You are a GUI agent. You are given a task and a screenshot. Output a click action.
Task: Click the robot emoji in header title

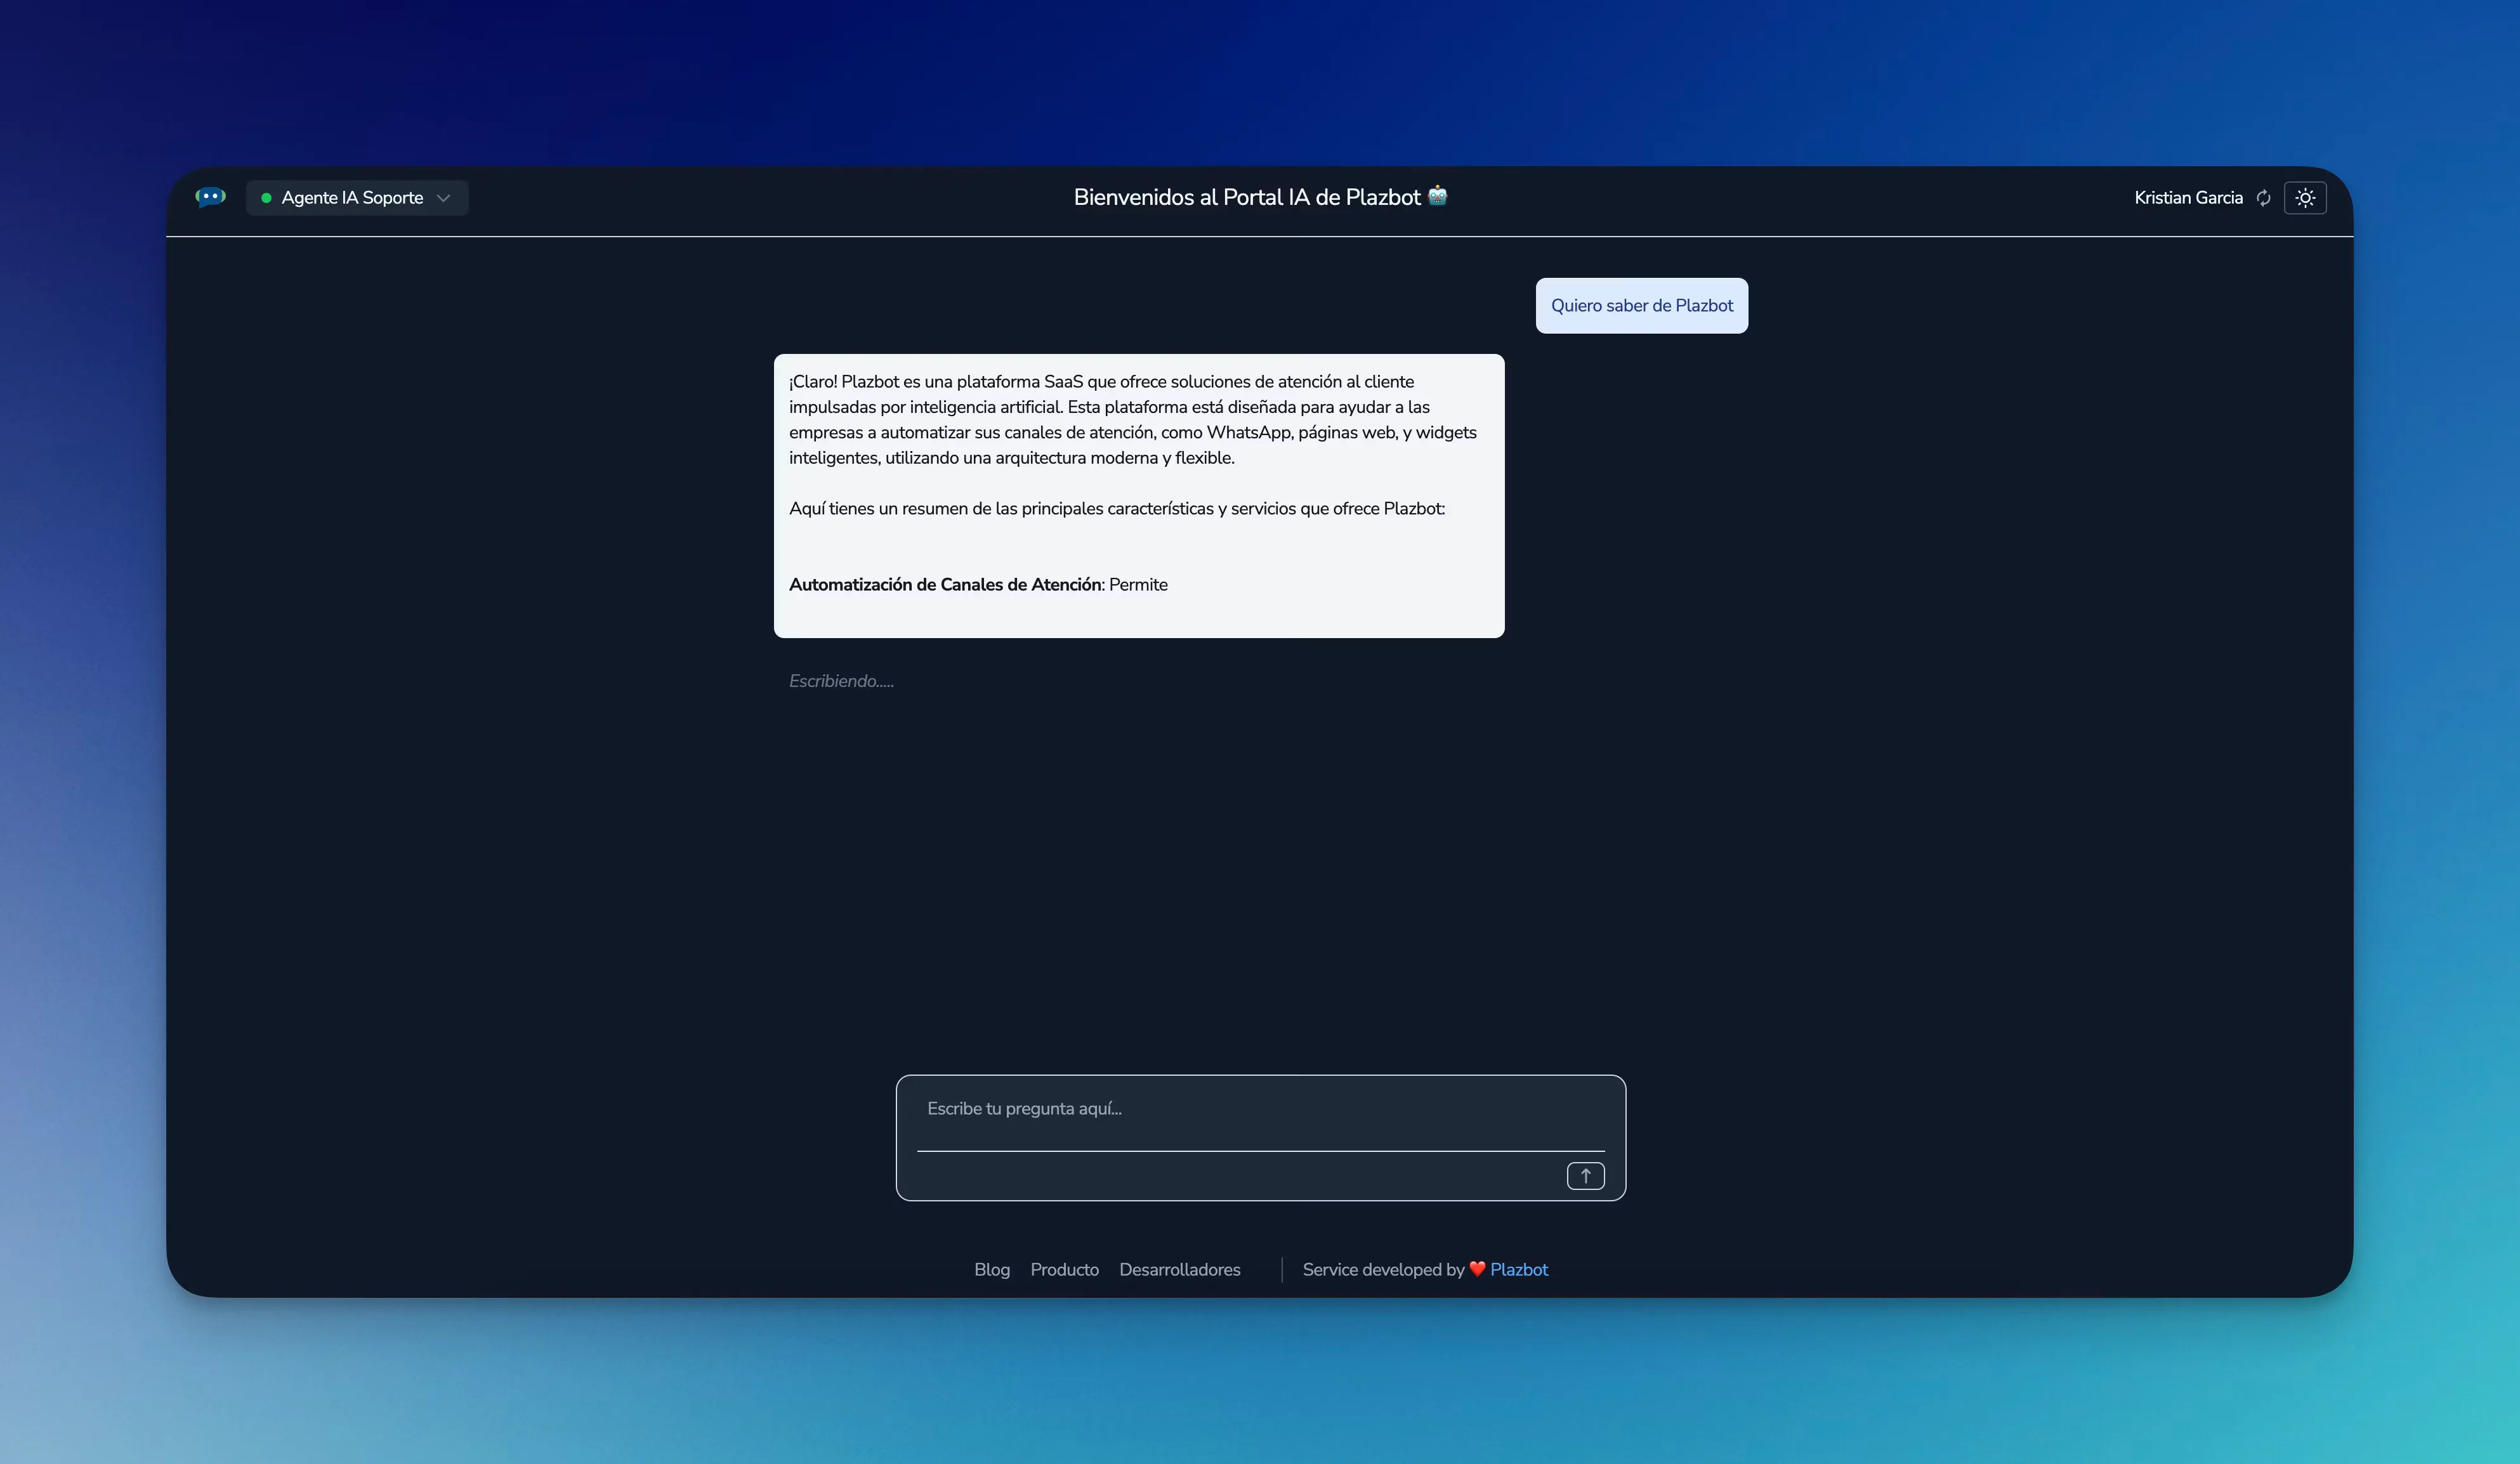1437,196
